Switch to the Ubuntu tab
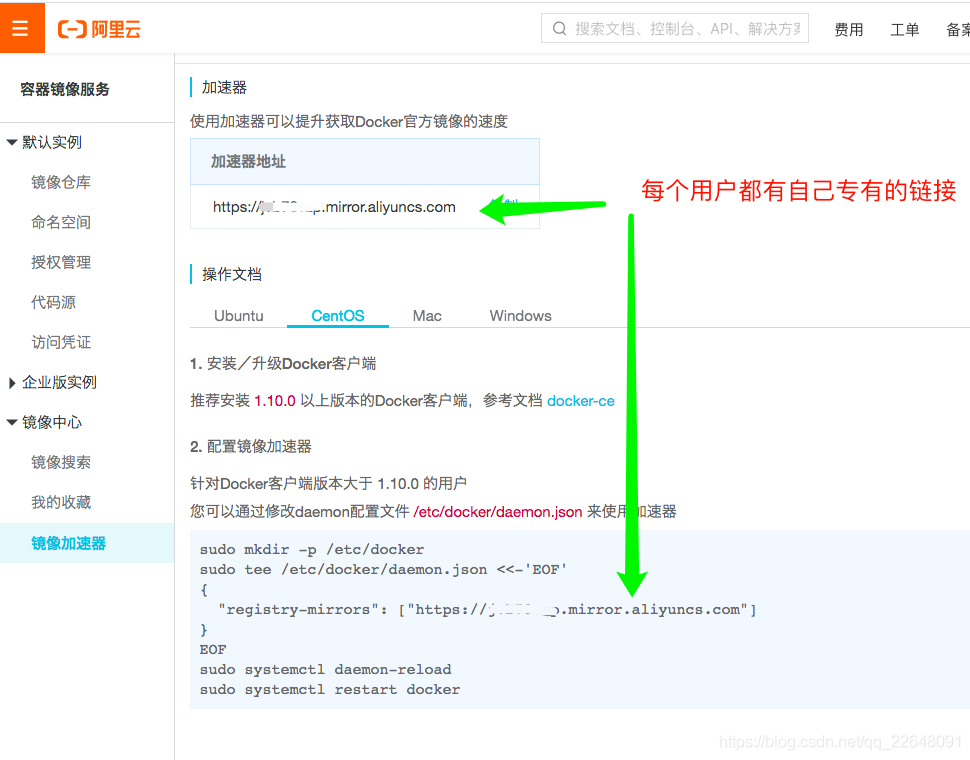970x760 pixels. click(x=239, y=315)
